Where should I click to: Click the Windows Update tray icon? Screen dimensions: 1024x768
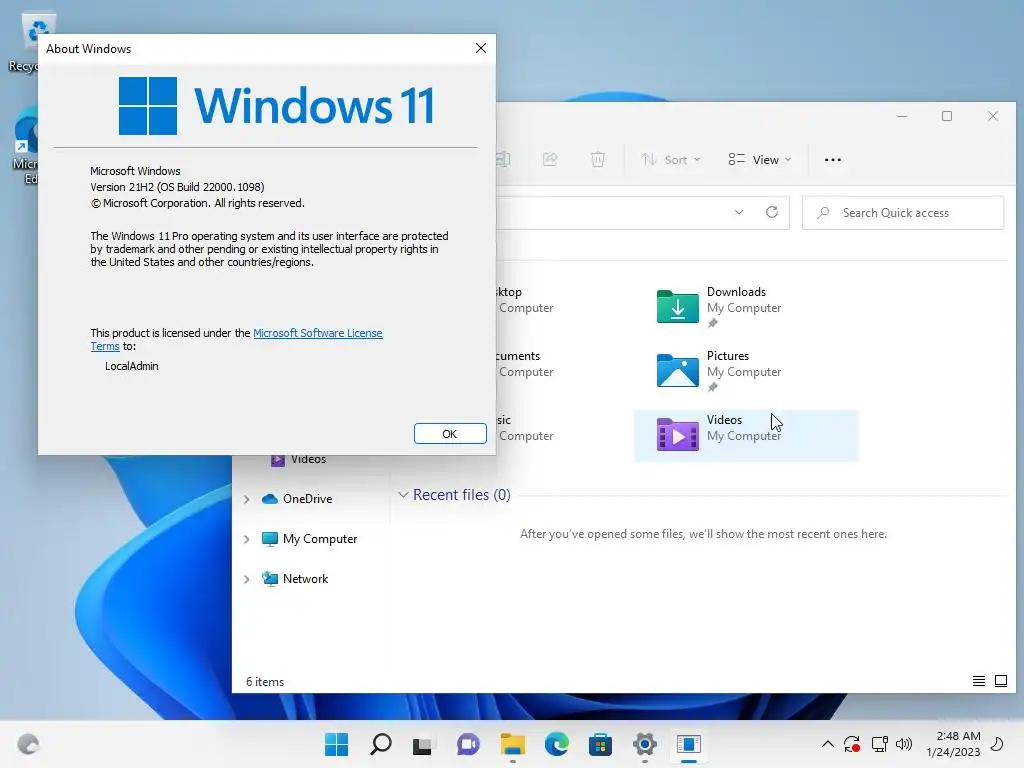coord(852,744)
